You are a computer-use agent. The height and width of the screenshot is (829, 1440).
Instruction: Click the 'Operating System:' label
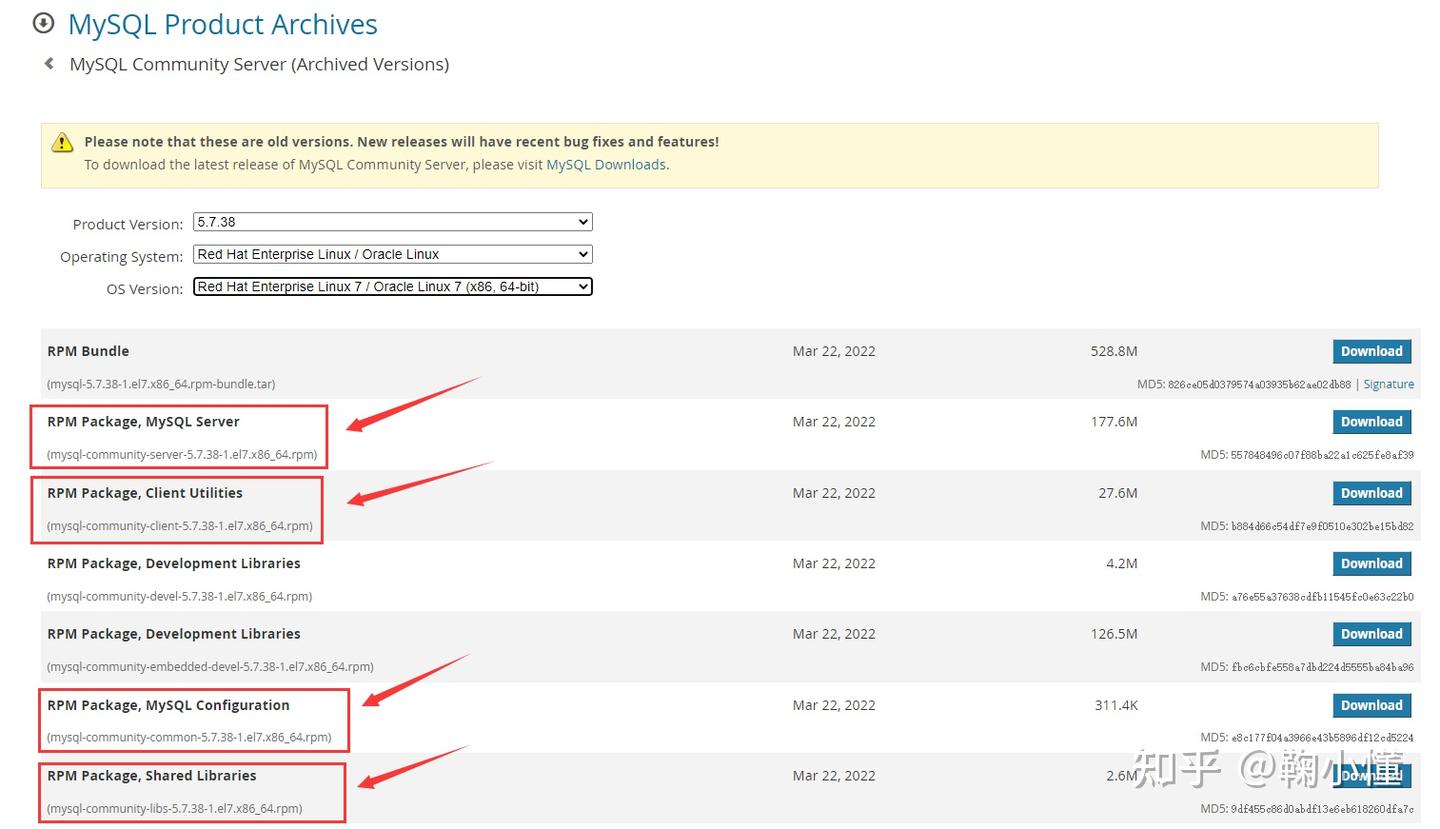(x=122, y=257)
